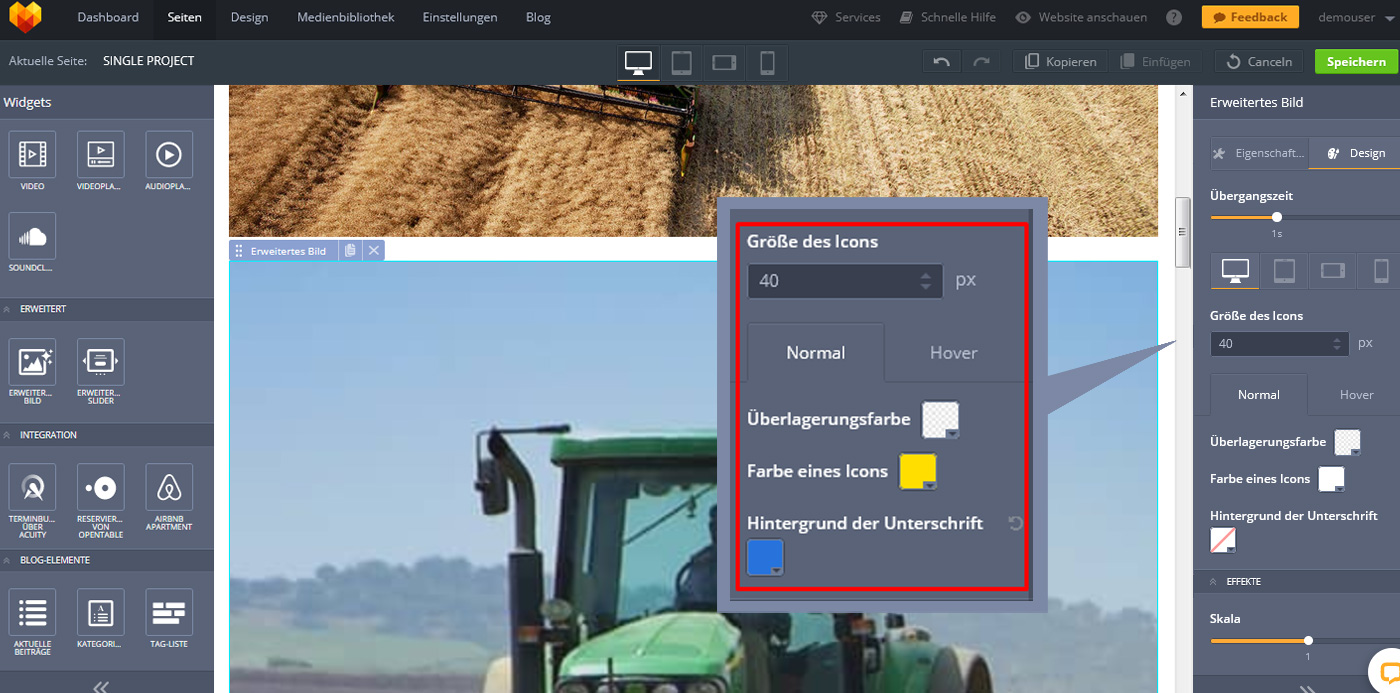1400x693 pixels.
Task: Collapse the Erweitert widgets section
Action: click(9, 310)
